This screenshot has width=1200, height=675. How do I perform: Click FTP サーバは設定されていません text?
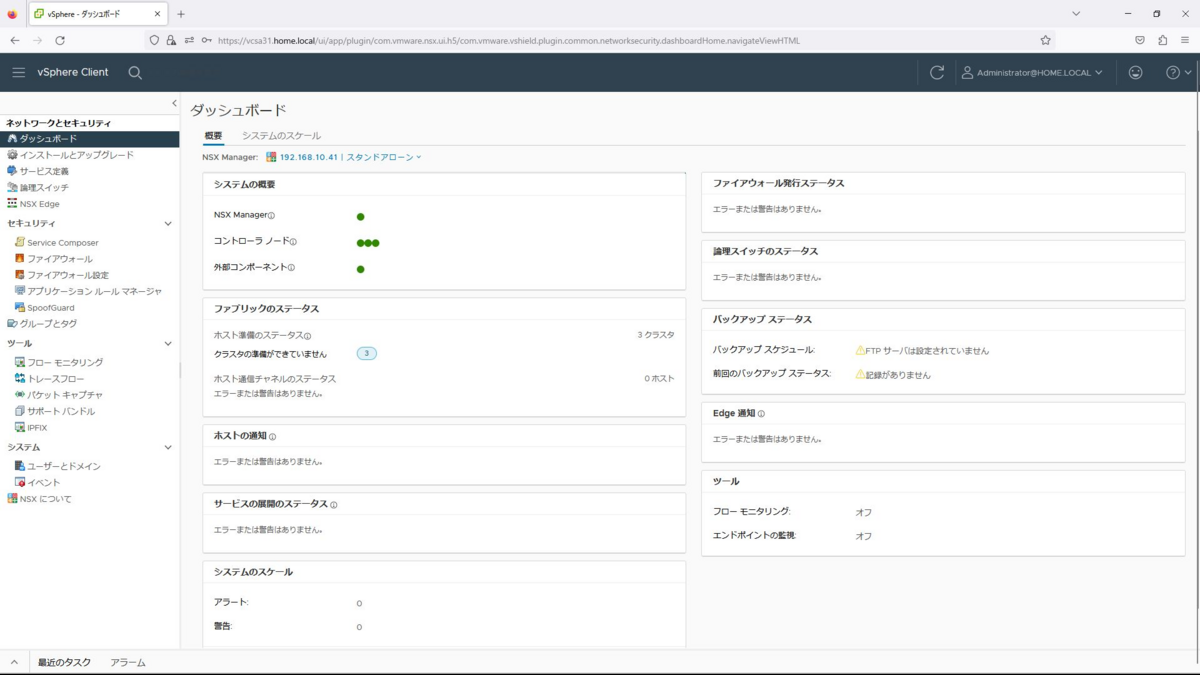(927, 351)
